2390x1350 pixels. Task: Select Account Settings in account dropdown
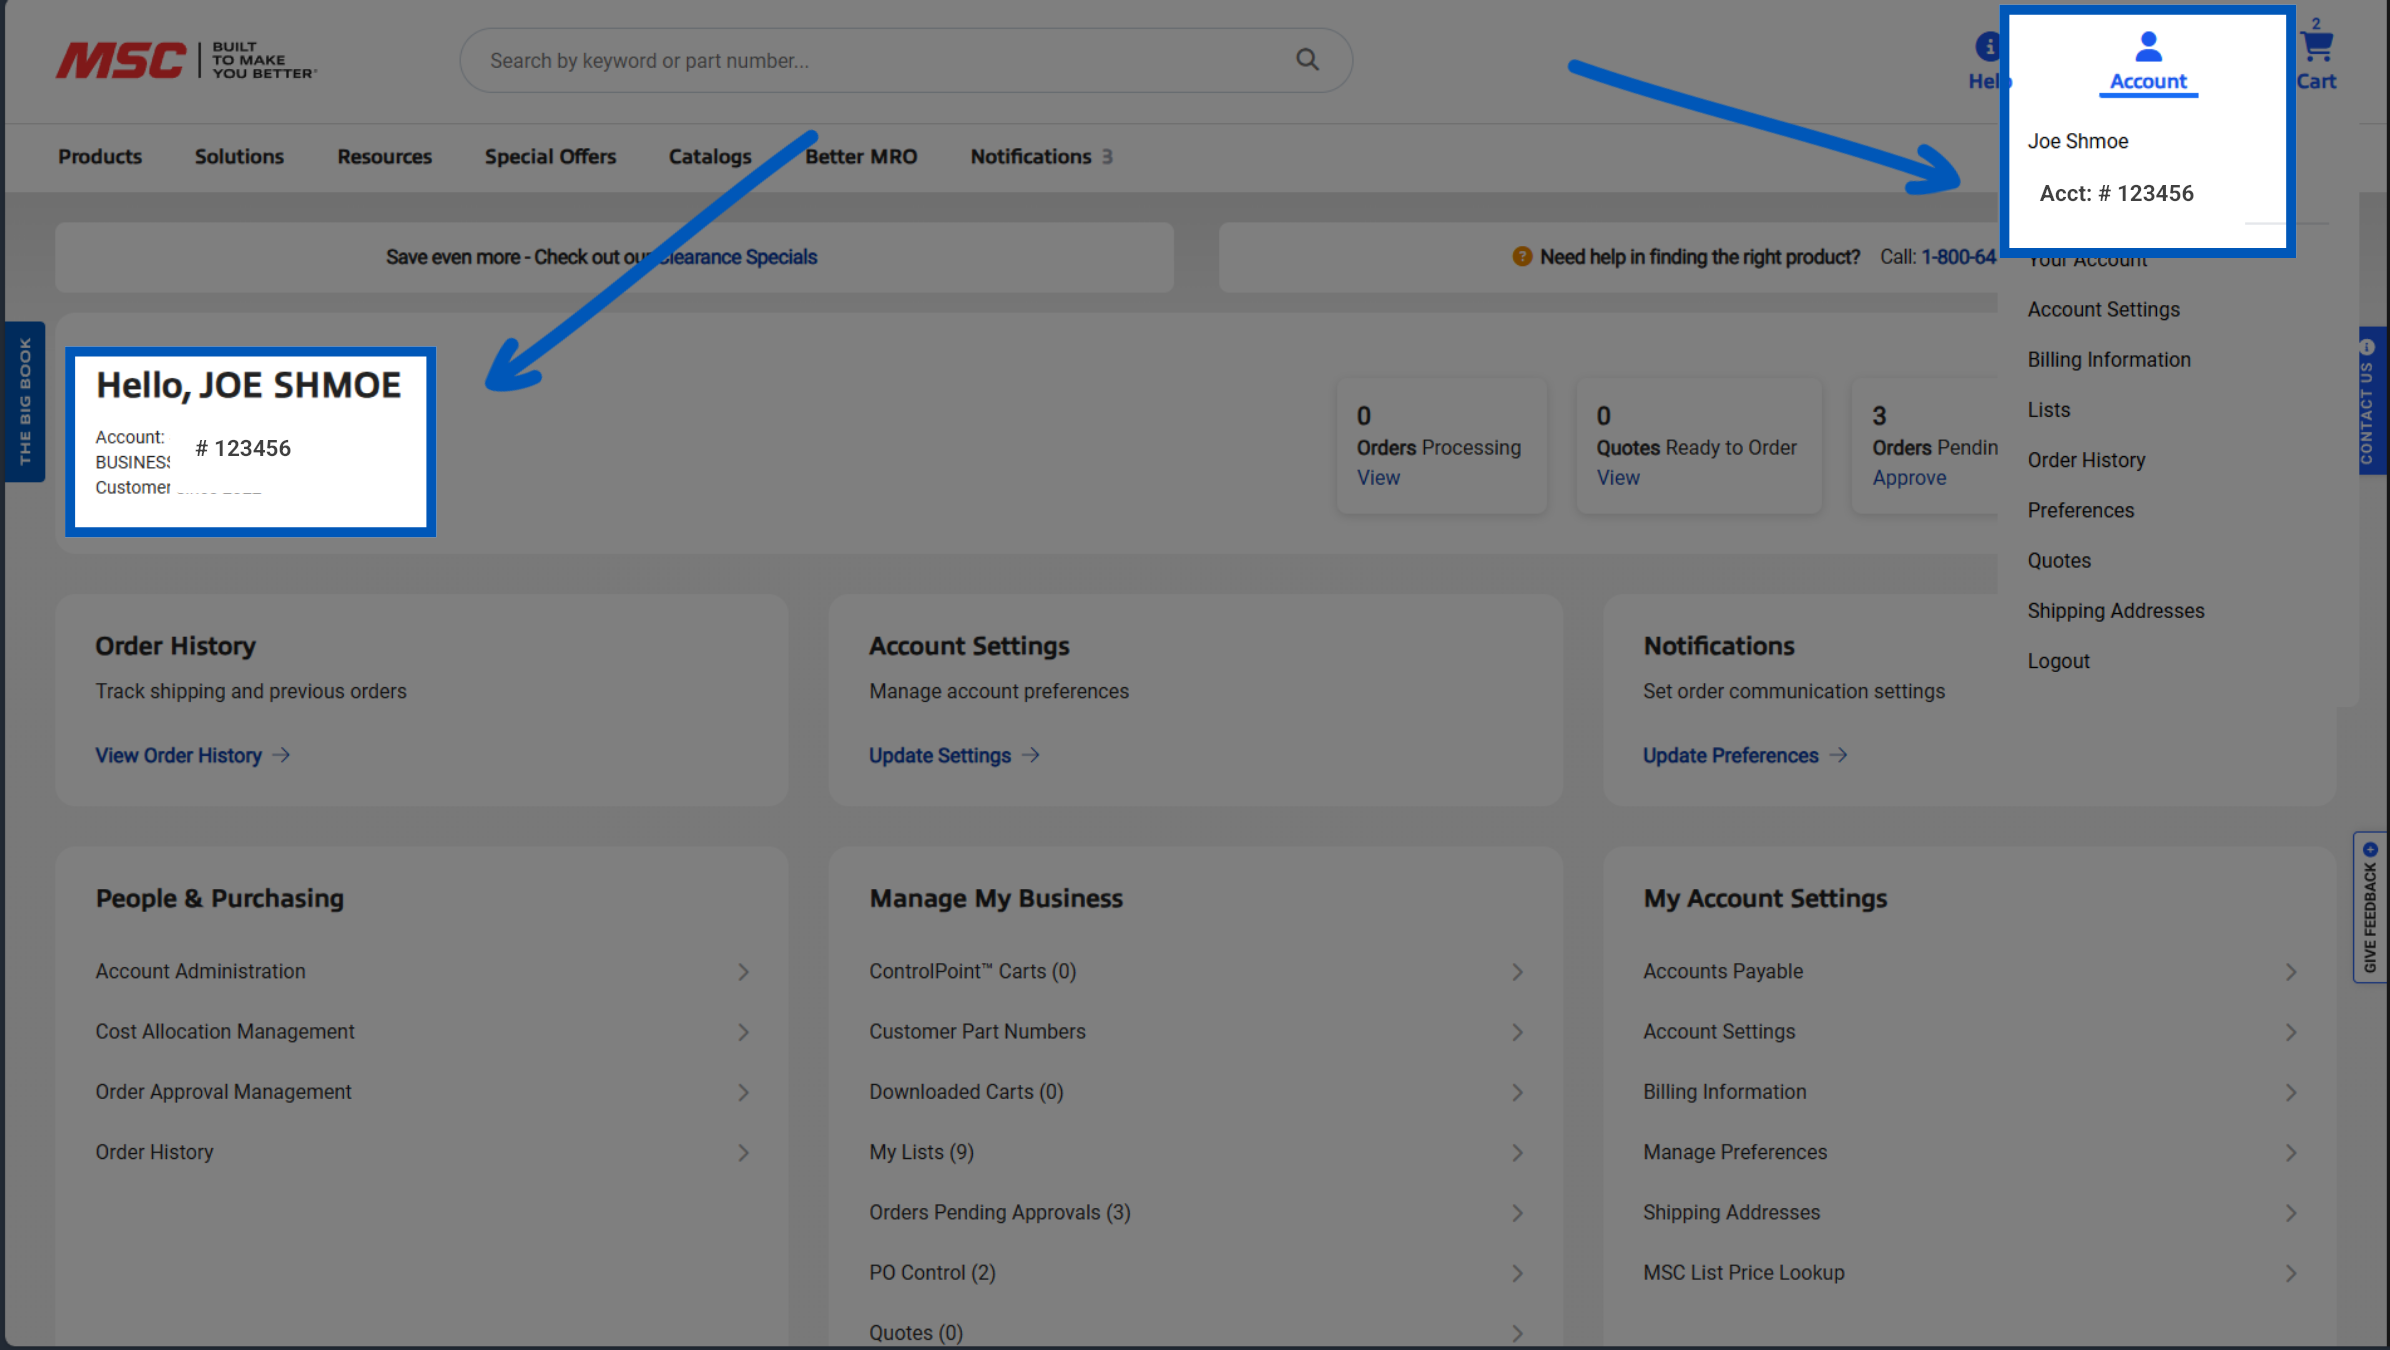(2103, 310)
